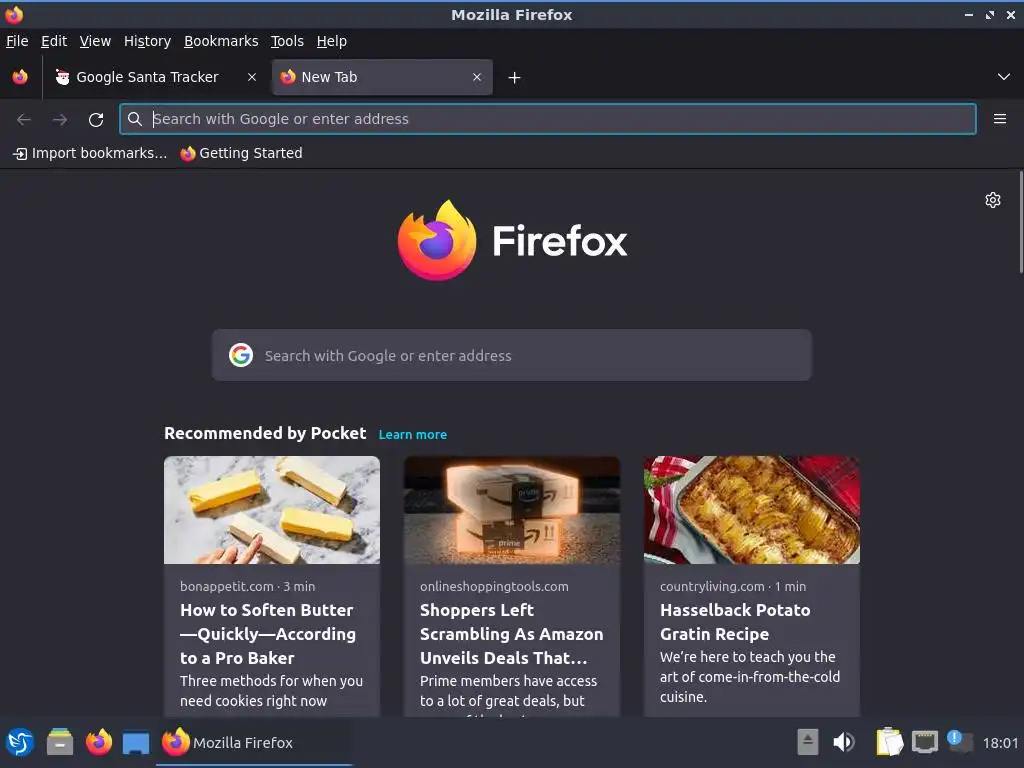The width and height of the screenshot is (1024, 768).
Task: Click show desktop icon in taskbar
Action: 136,743
